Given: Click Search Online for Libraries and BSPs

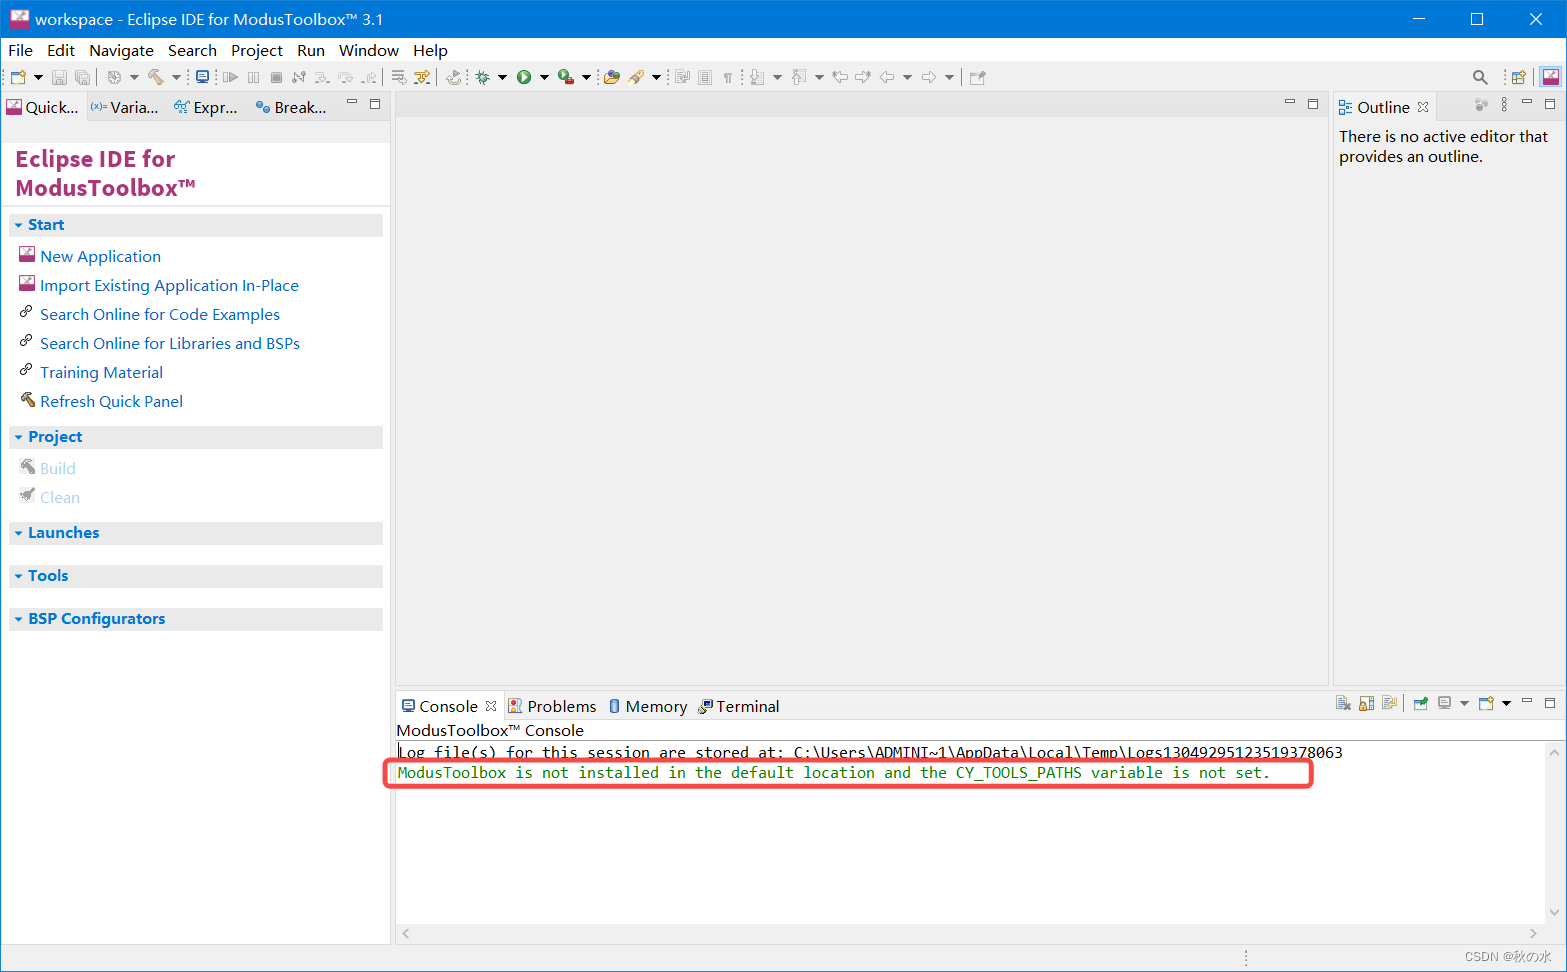Looking at the screenshot, I should pos(170,343).
